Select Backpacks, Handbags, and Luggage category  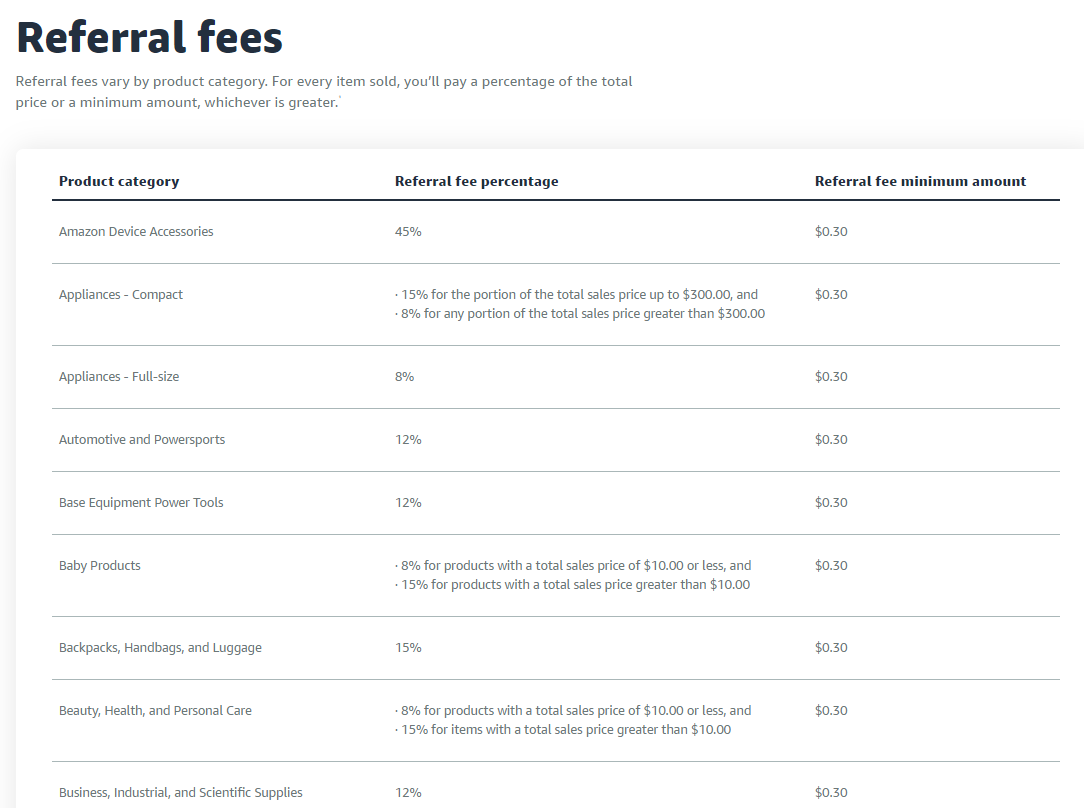pos(160,647)
